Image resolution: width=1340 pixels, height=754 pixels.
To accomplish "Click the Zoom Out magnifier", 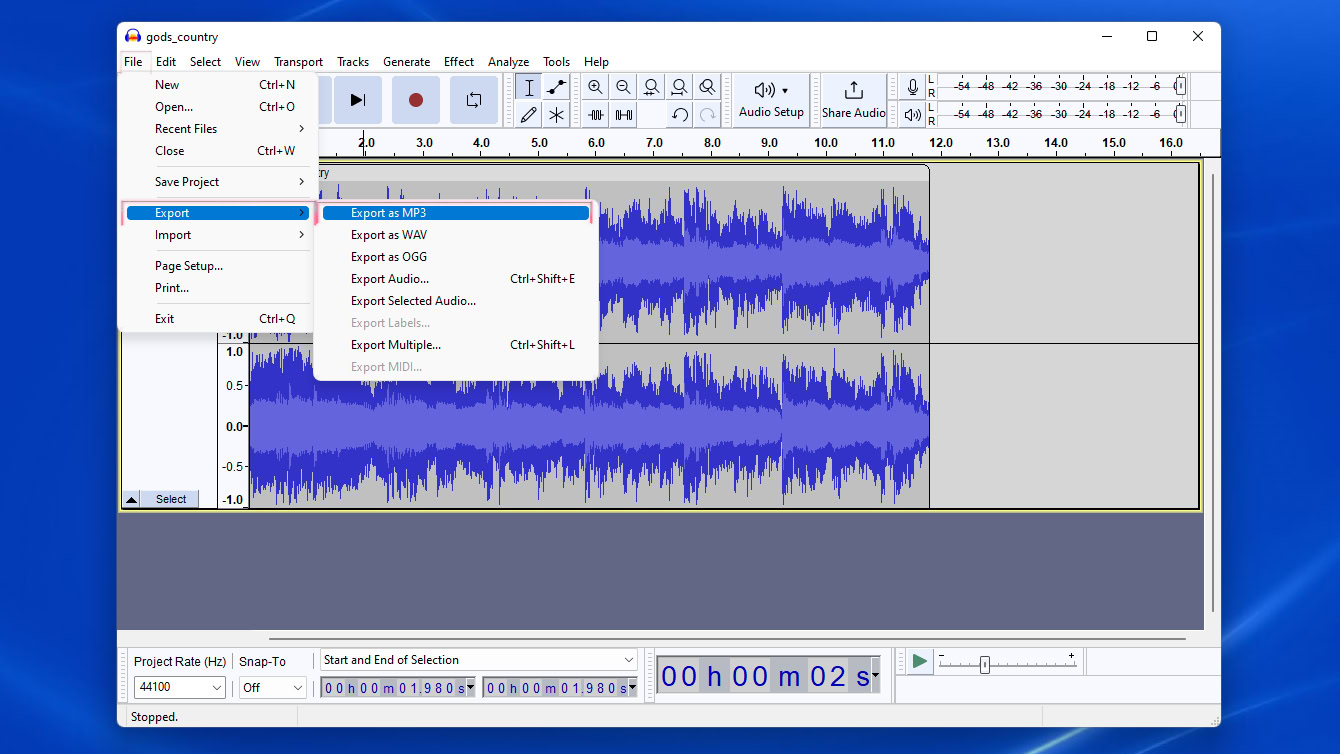I will (x=624, y=87).
